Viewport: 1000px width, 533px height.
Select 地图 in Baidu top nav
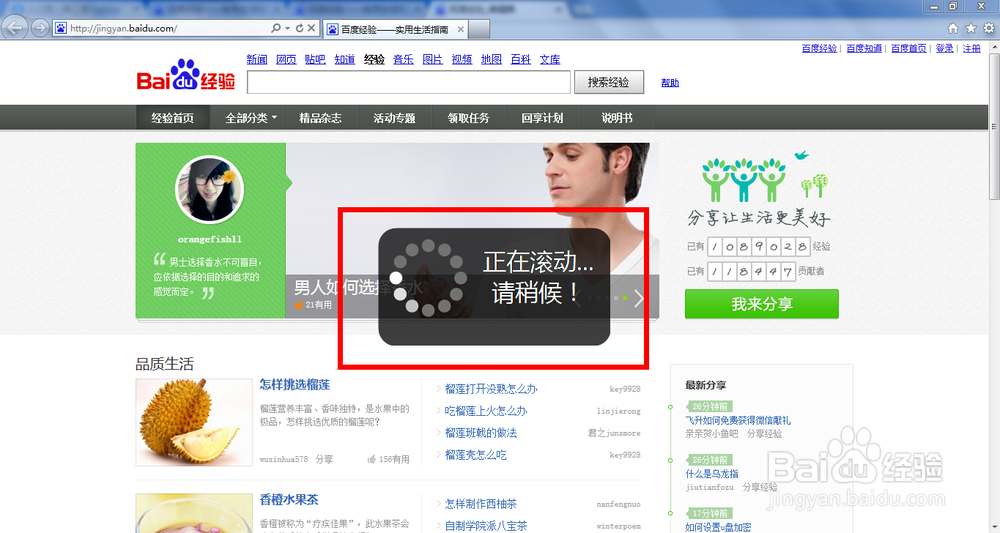click(491, 59)
